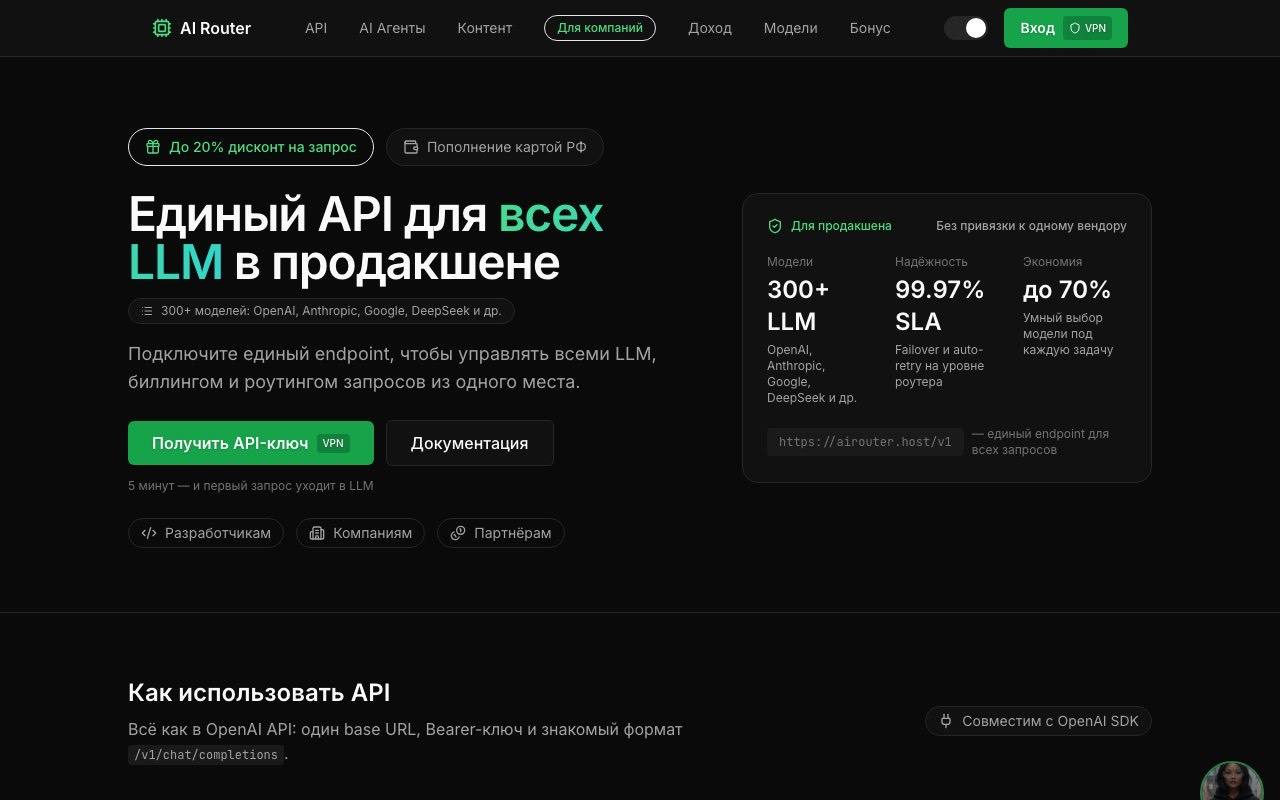1280x800 pixels.
Task: Open the API menu item
Action: (316, 28)
